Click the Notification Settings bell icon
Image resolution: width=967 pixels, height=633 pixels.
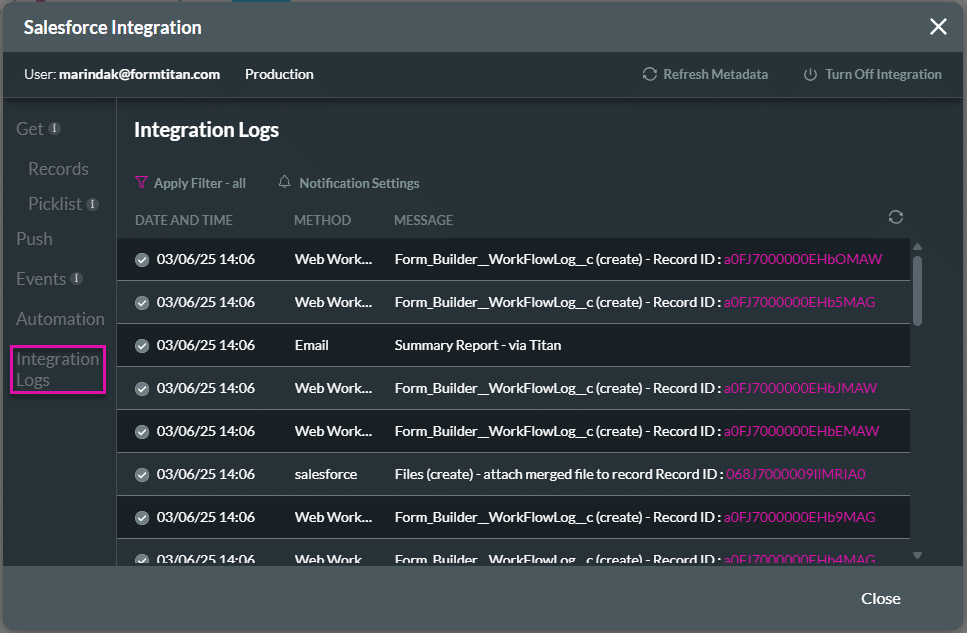[284, 182]
